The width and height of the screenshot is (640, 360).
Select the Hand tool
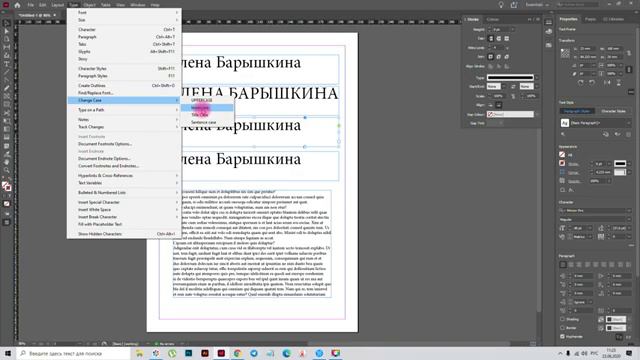coord(7,162)
